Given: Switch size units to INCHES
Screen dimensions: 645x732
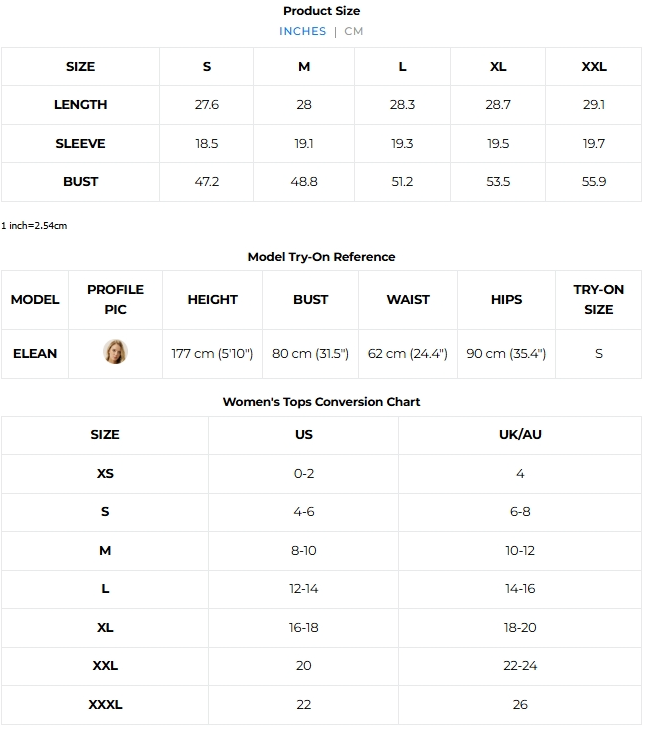Looking at the screenshot, I should (x=302, y=31).
